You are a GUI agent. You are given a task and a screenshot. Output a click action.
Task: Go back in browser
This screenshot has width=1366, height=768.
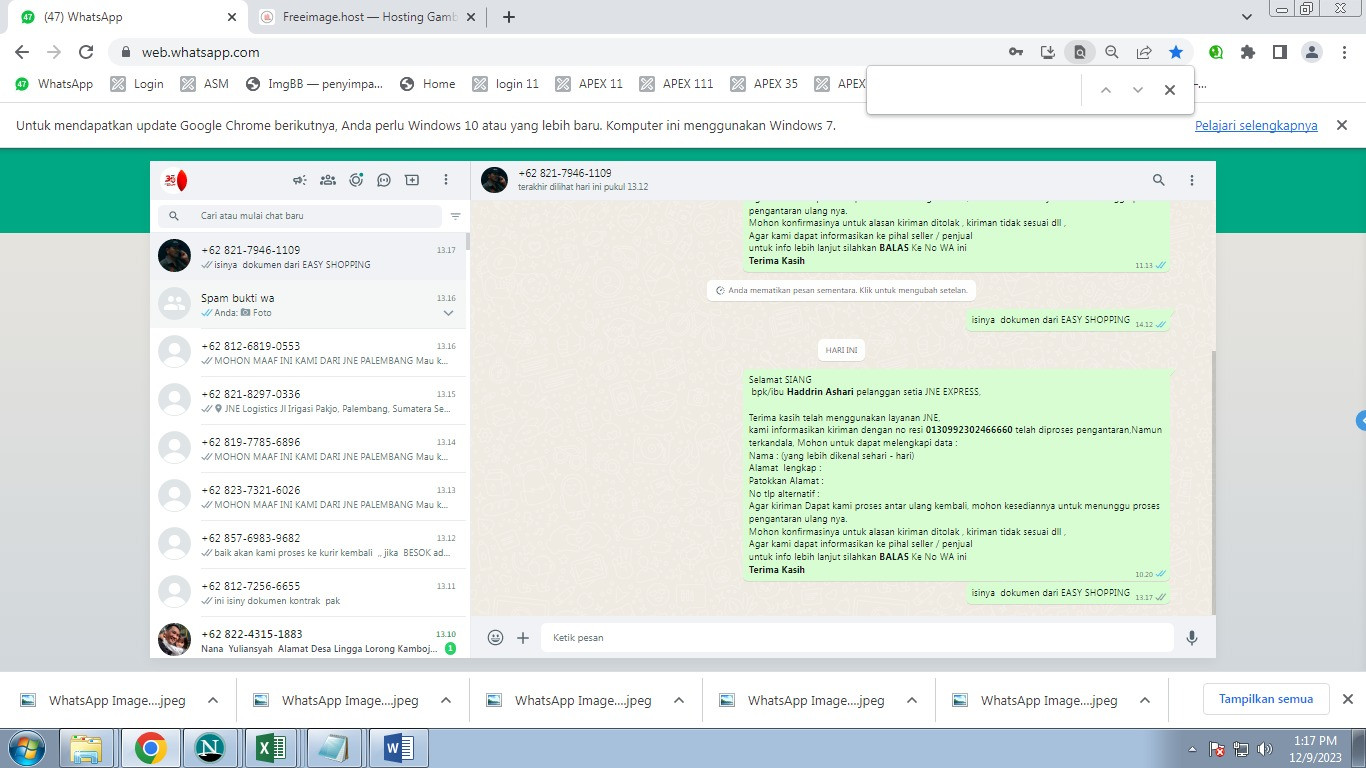[x=22, y=52]
